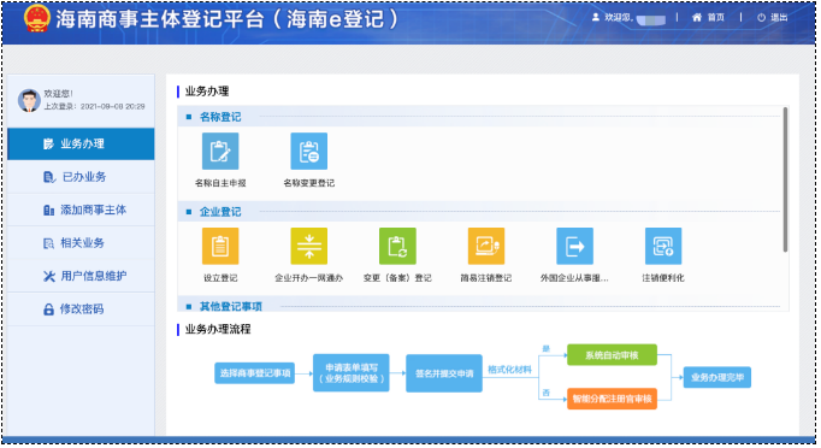821x448 pixels.
Task: Open 企业开办一网通办 yellow icon
Action: click(x=309, y=246)
